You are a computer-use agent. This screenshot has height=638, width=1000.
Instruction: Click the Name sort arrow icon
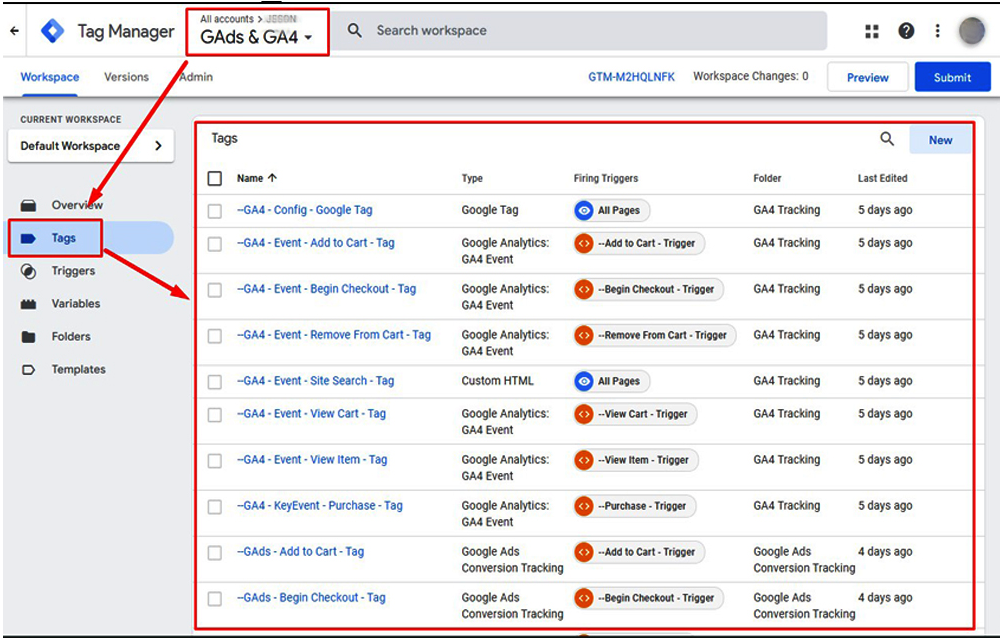pos(273,178)
